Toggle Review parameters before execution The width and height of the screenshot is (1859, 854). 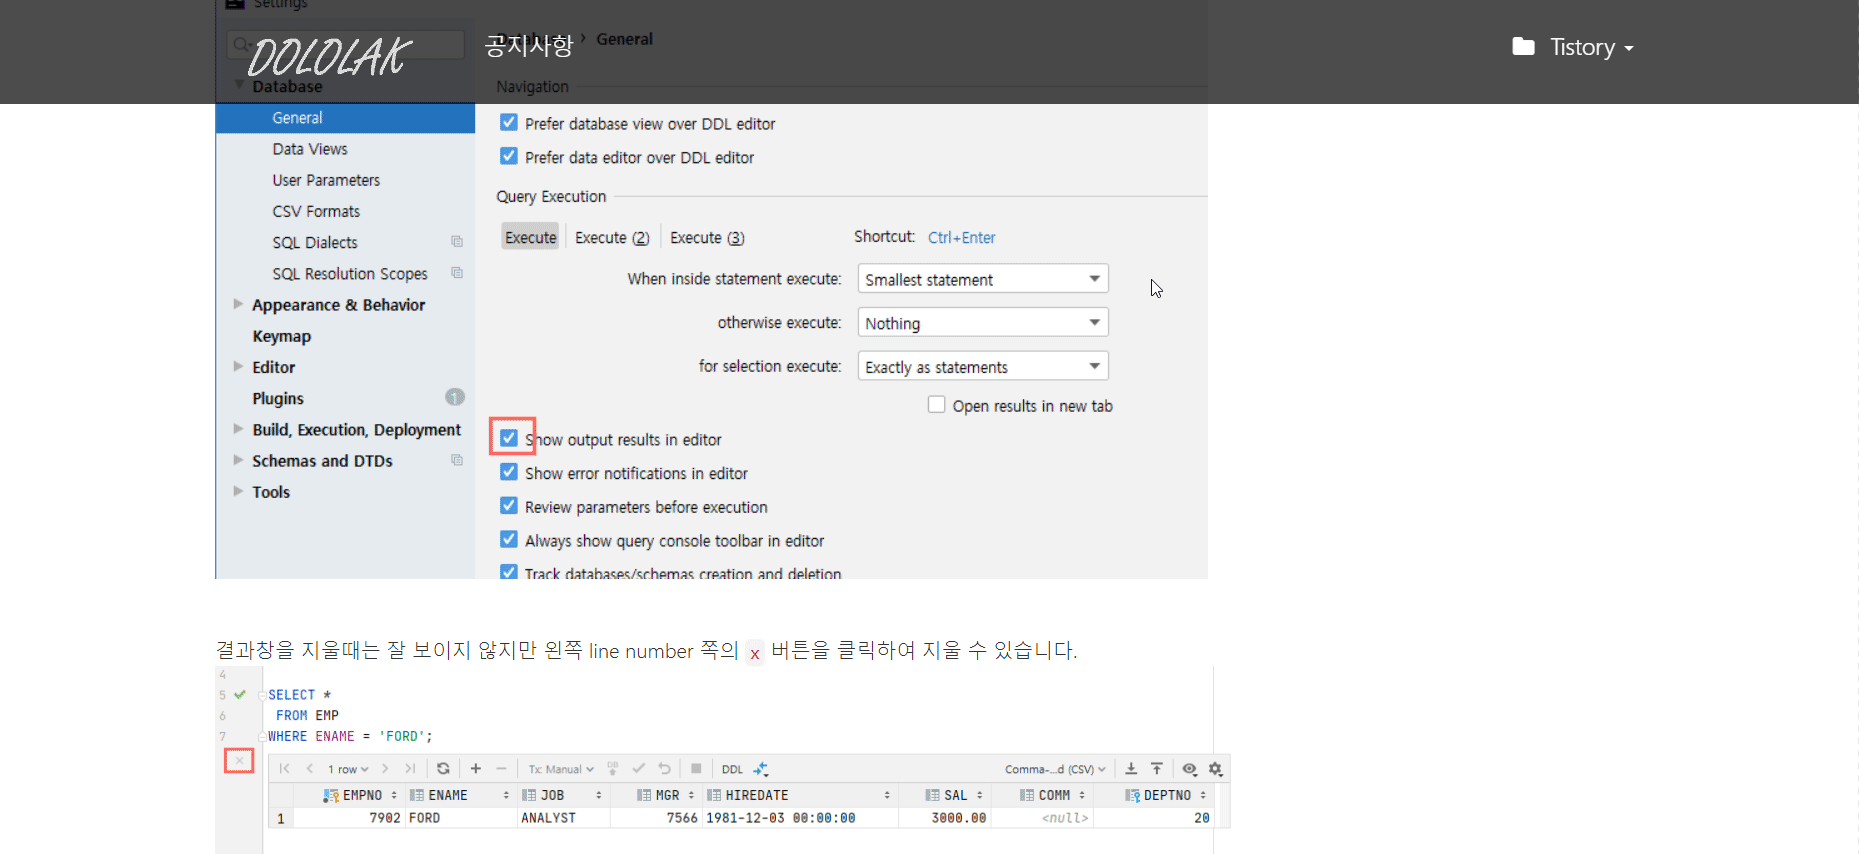509,506
